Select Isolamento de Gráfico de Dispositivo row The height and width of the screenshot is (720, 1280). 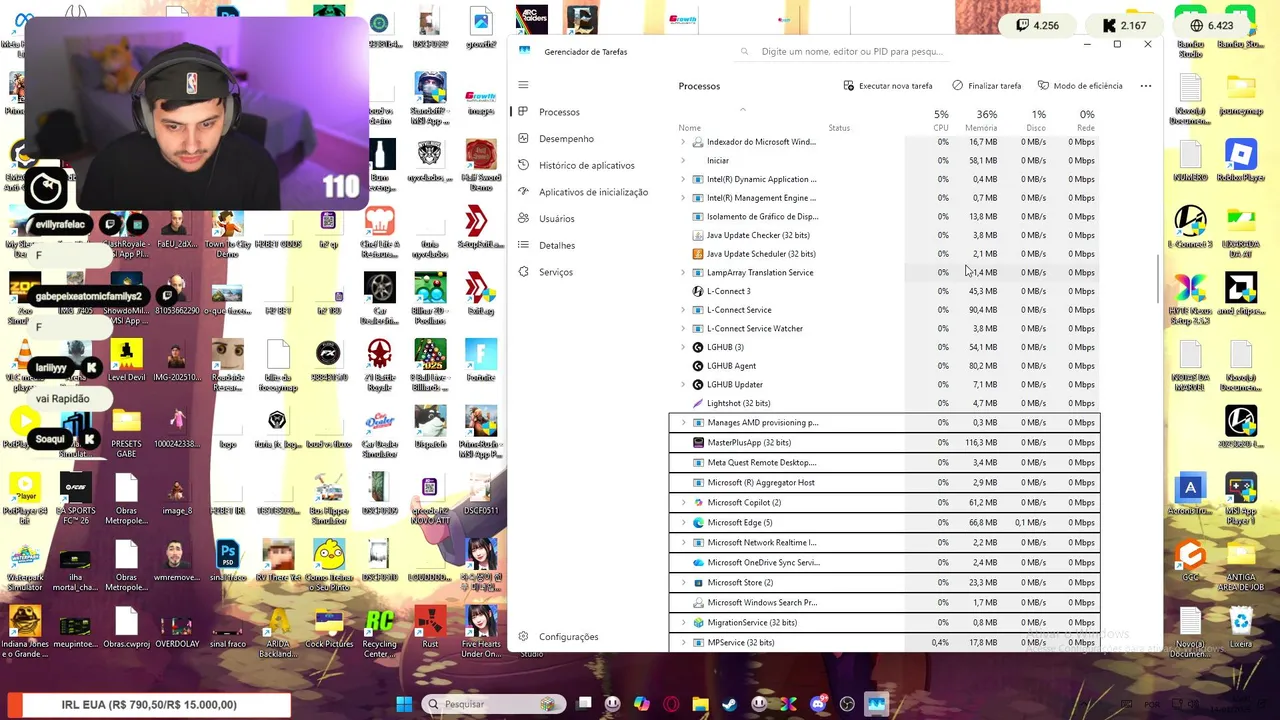(885, 216)
